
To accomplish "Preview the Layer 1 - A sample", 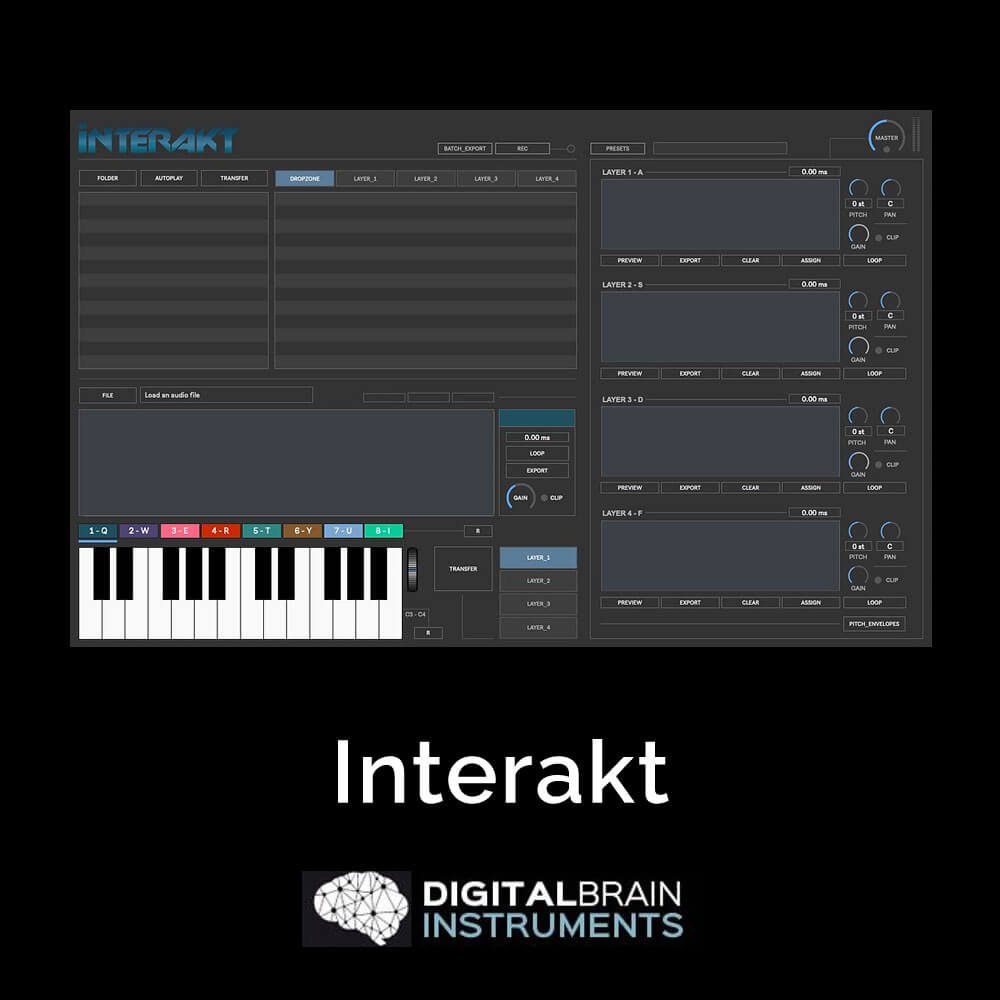I will [x=628, y=260].
